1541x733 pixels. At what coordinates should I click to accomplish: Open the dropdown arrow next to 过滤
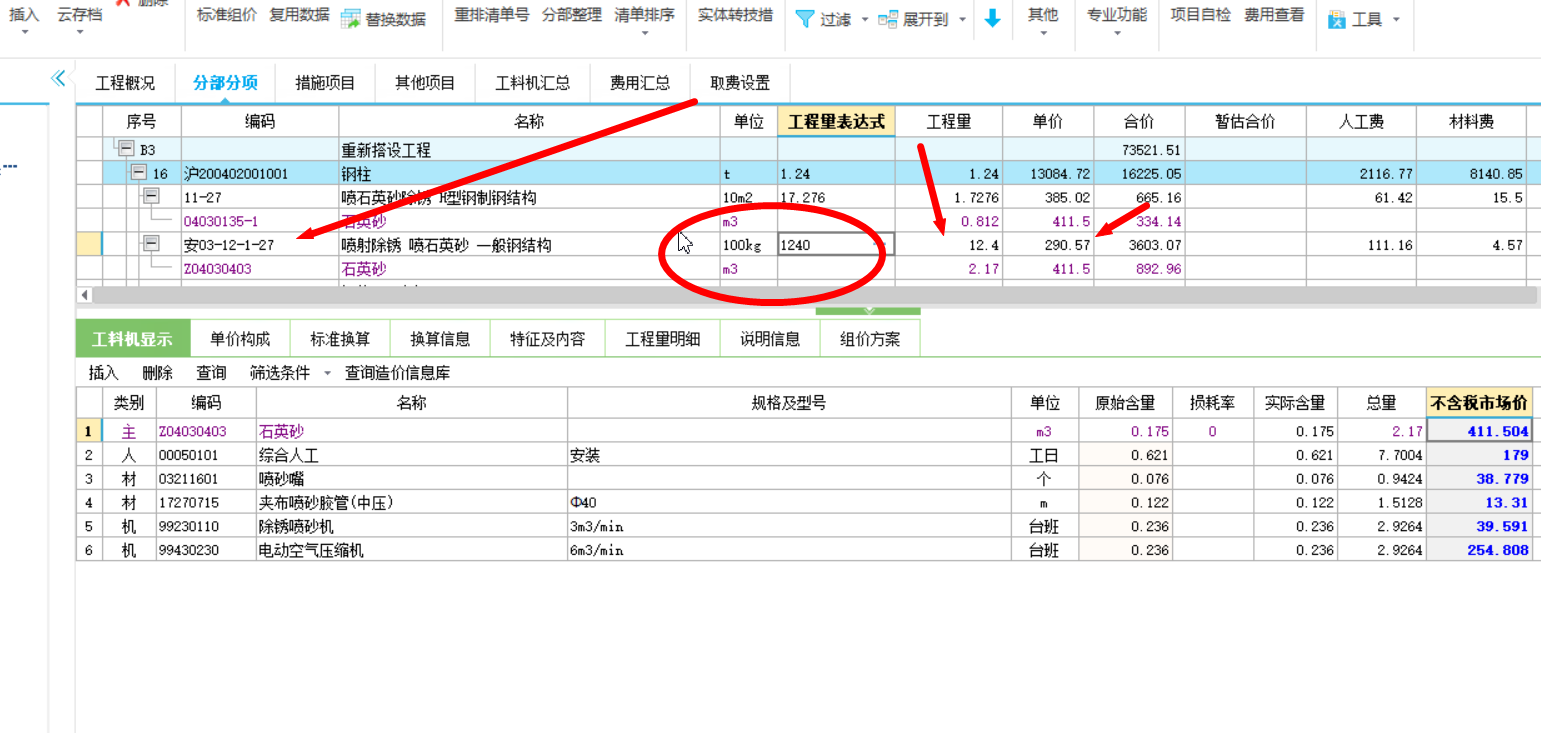864,19
